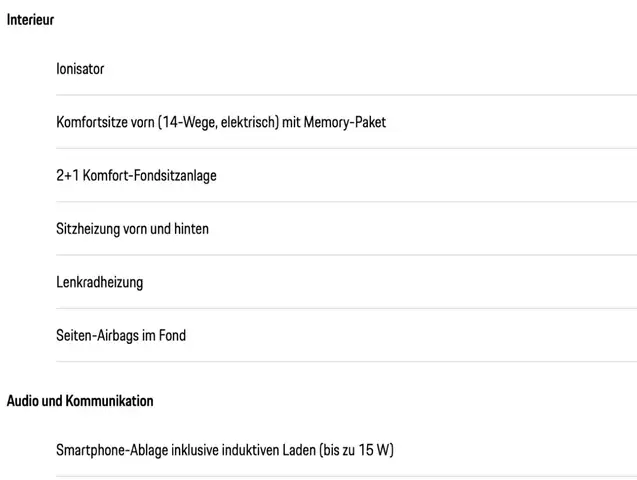Click the Interieur section heading
637x480 pixels.
coord(30,20)
